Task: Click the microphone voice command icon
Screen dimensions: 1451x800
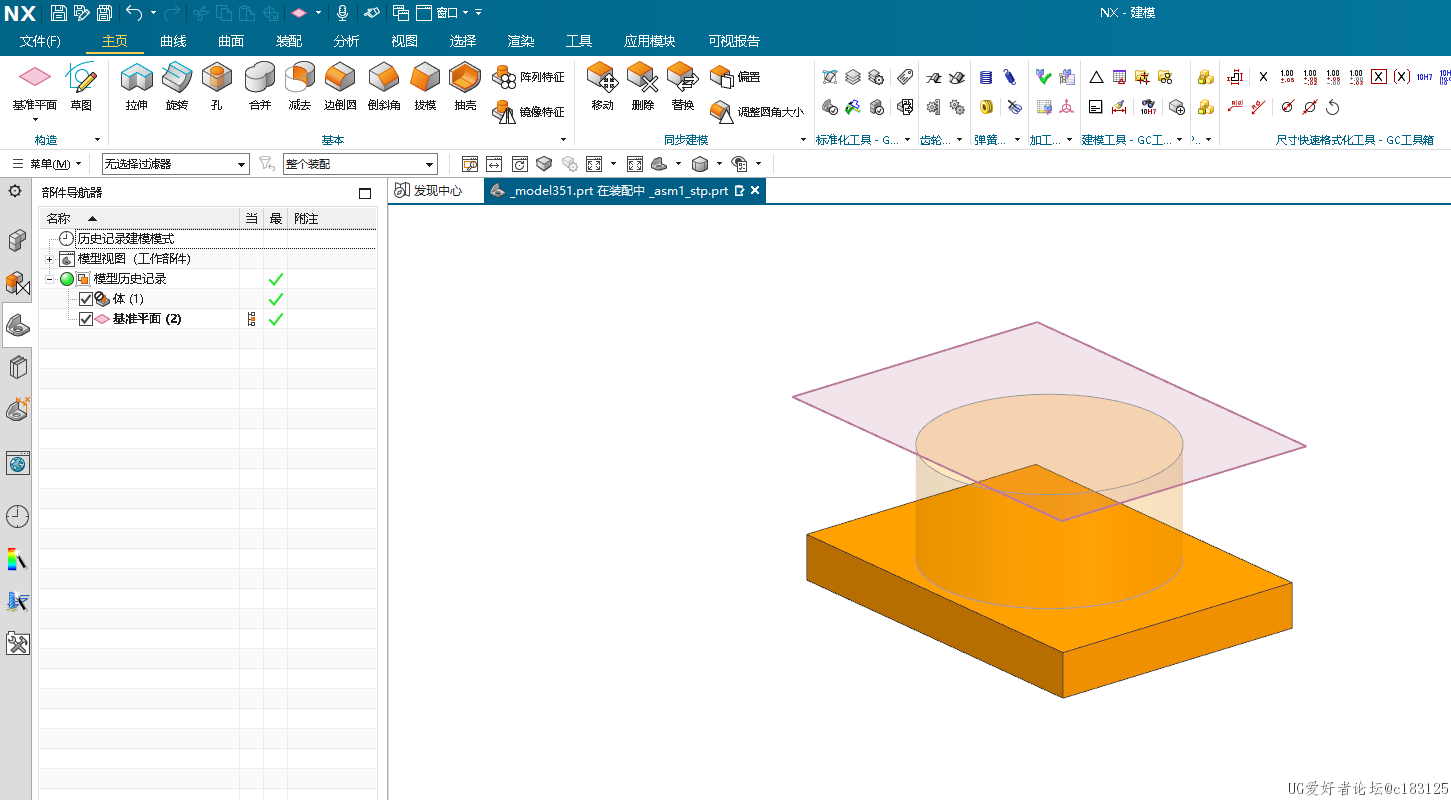Action: pos(342,13)
